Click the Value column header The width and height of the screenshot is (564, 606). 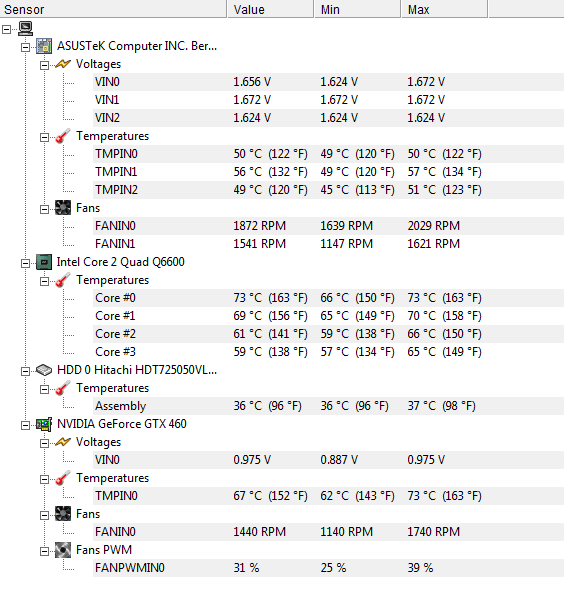[271, 9]
